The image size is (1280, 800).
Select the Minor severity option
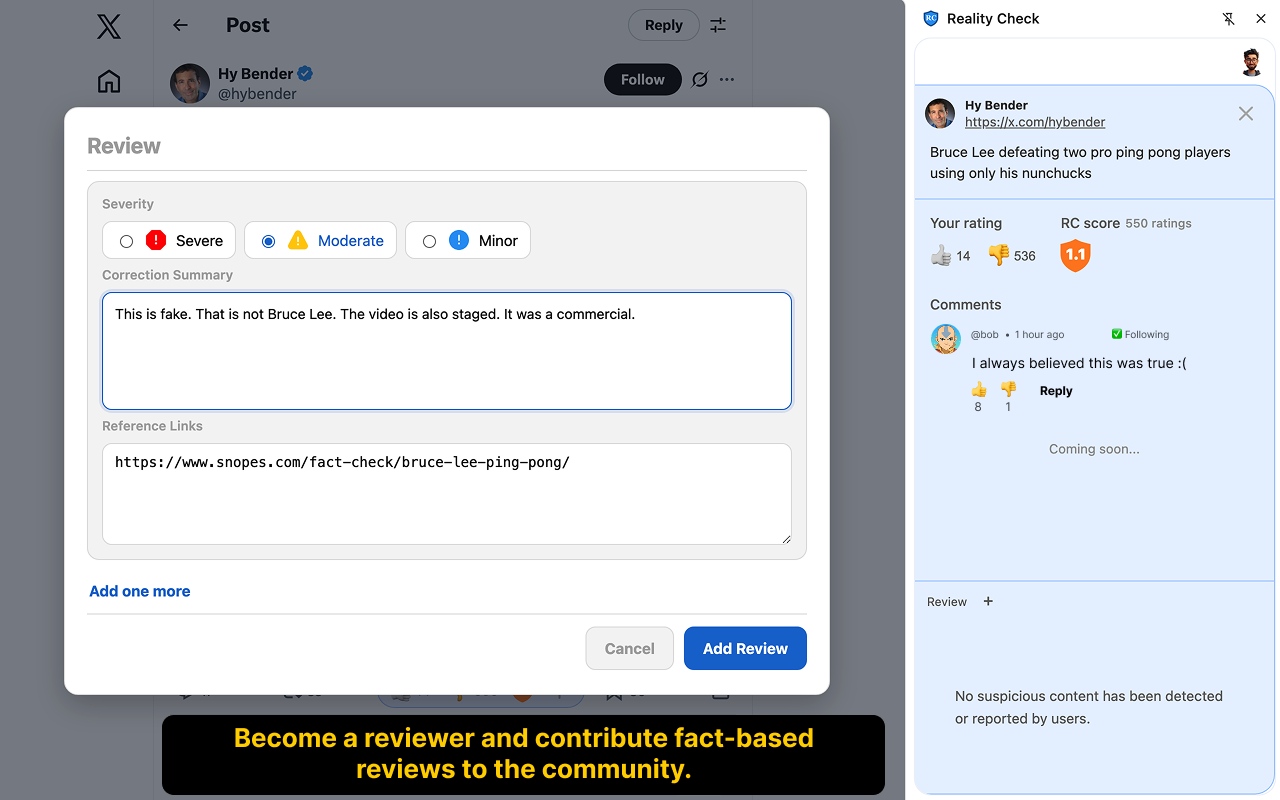tap(430, 240)
